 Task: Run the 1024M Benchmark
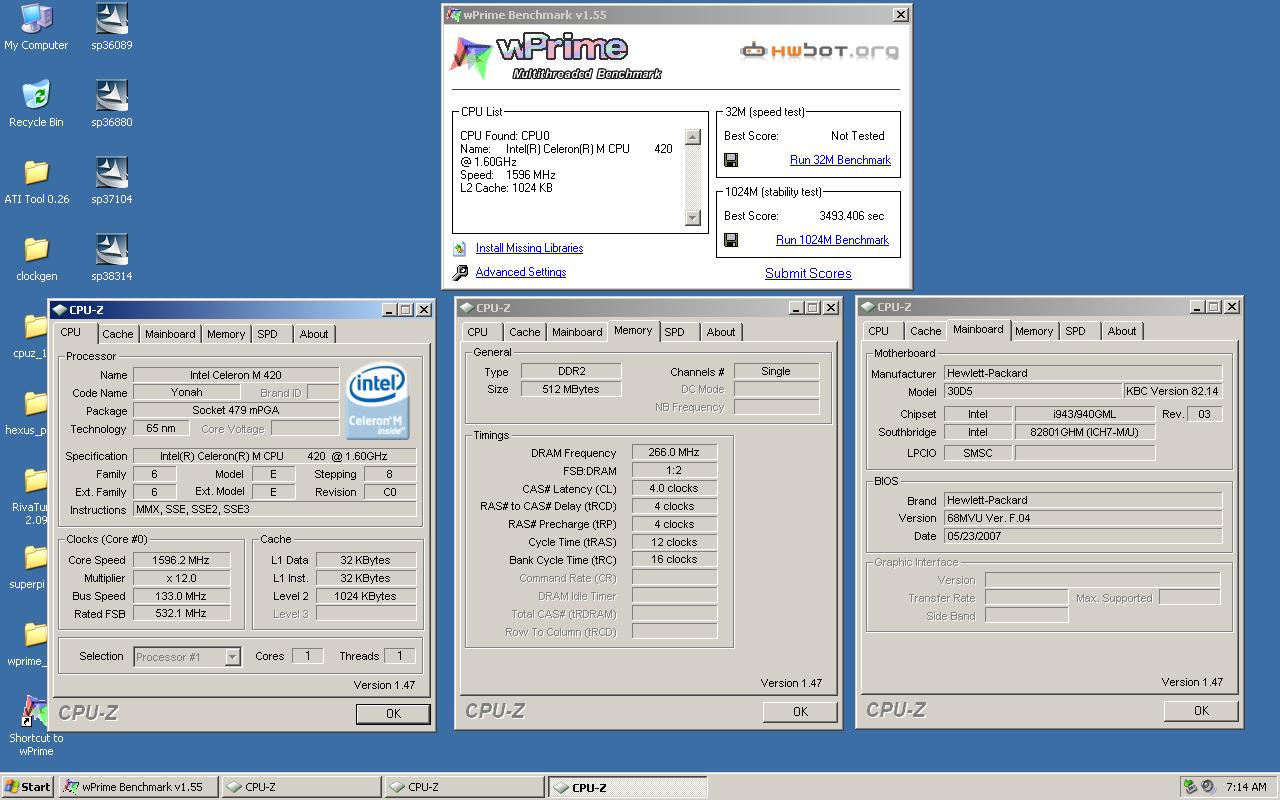click(832, 240)
